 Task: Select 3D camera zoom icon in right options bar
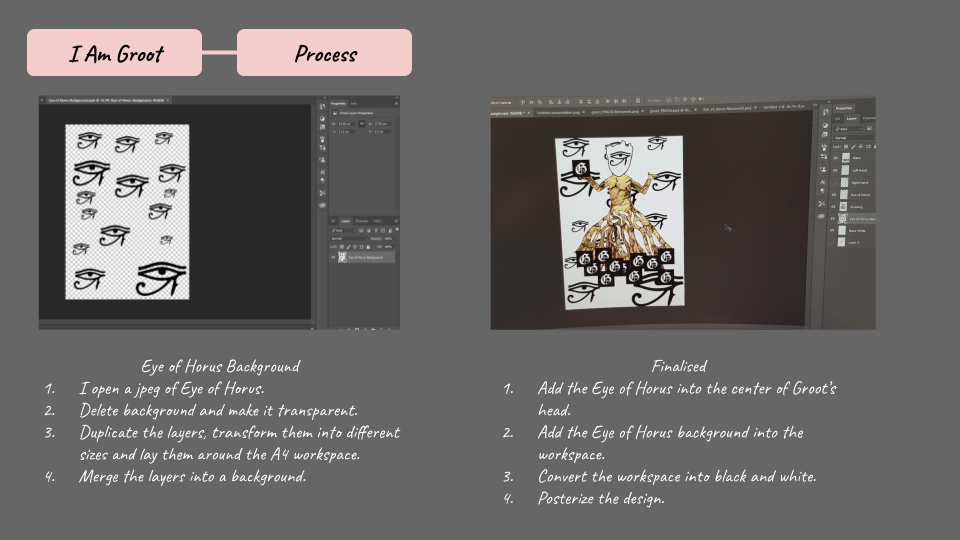[x=701, y=99]
